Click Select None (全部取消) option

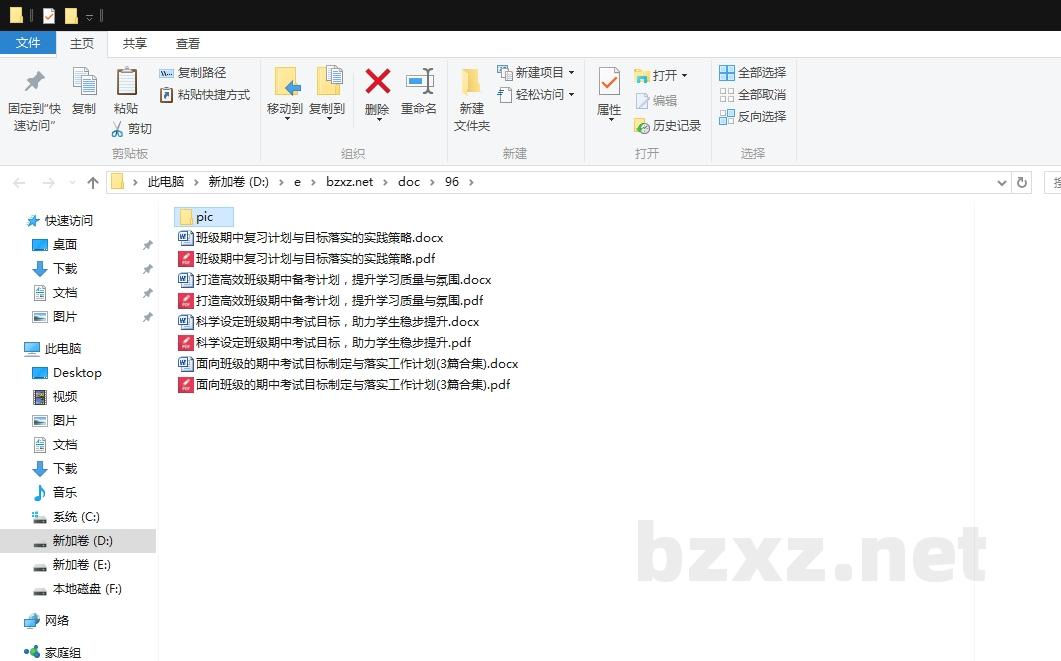coord(752,95)
